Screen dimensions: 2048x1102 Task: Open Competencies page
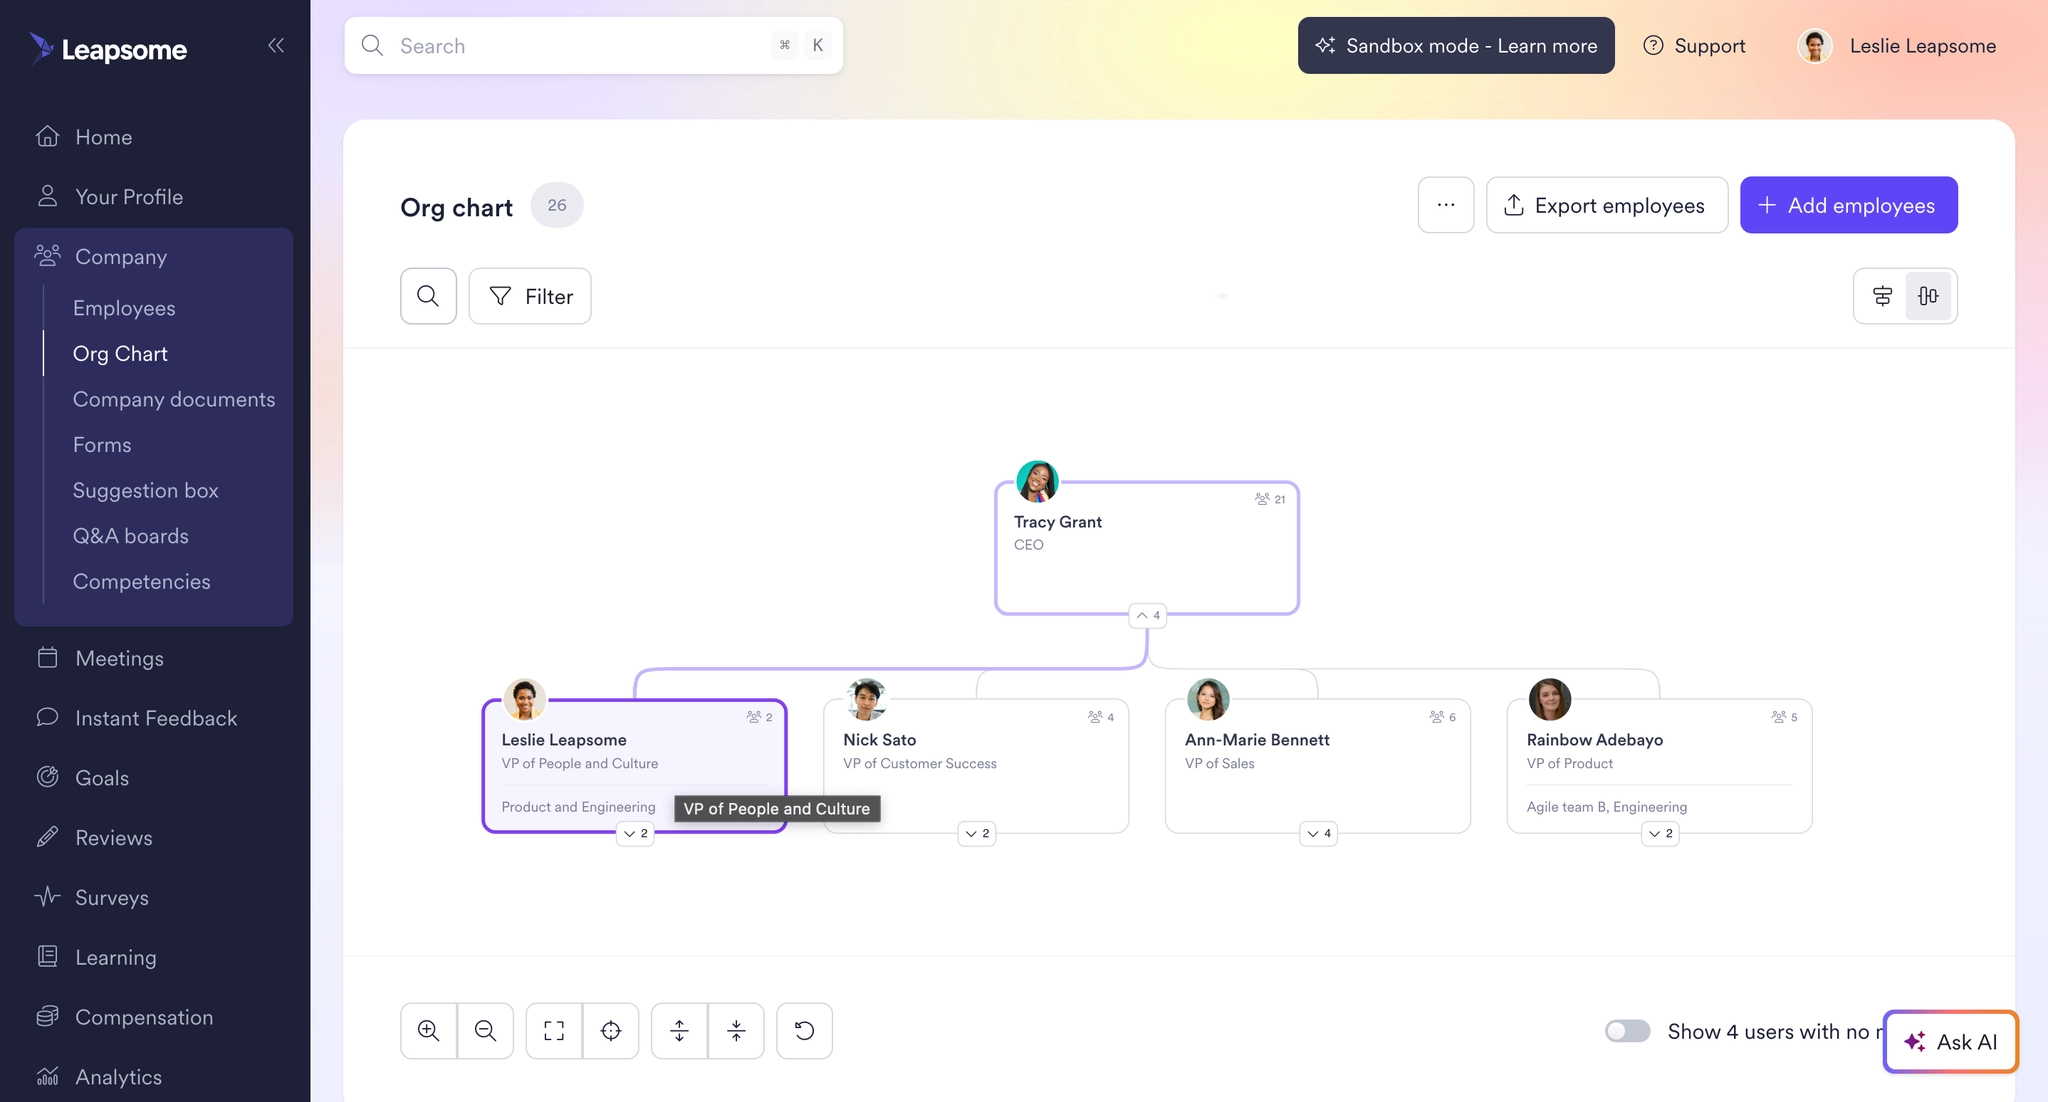tap(142, 582)
